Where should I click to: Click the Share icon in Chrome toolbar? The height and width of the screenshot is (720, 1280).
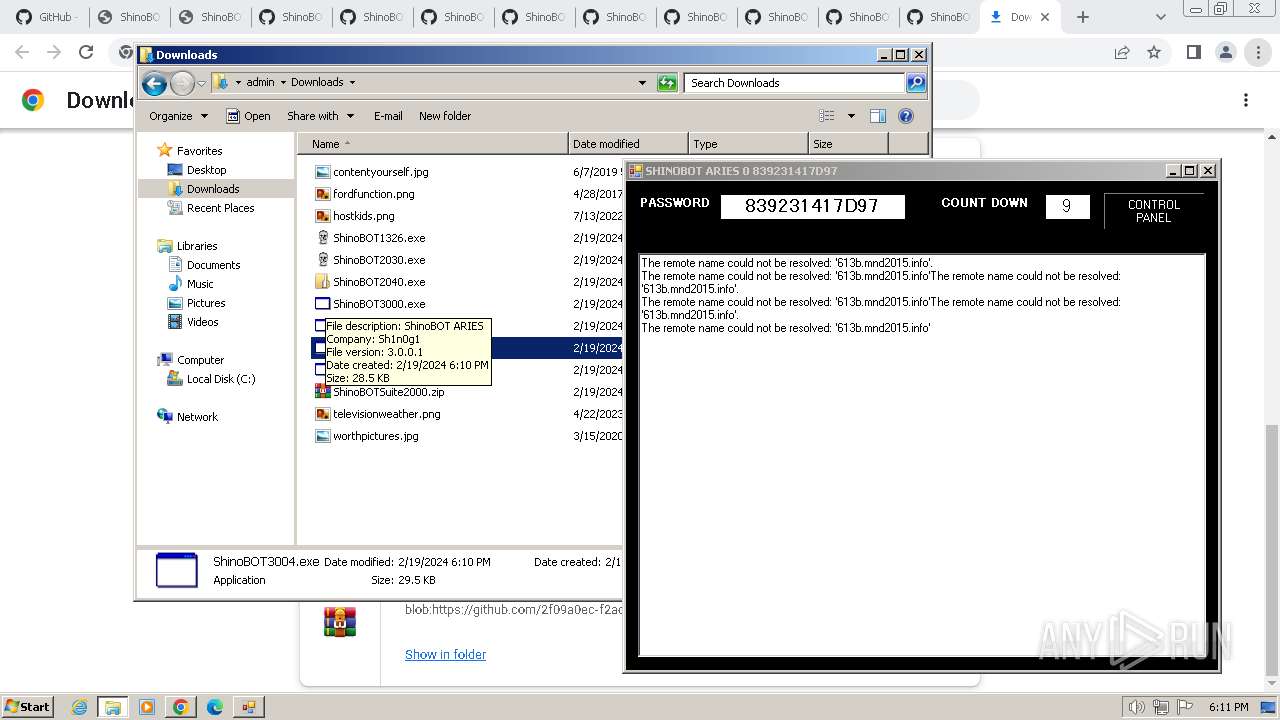click(1122, 52)
